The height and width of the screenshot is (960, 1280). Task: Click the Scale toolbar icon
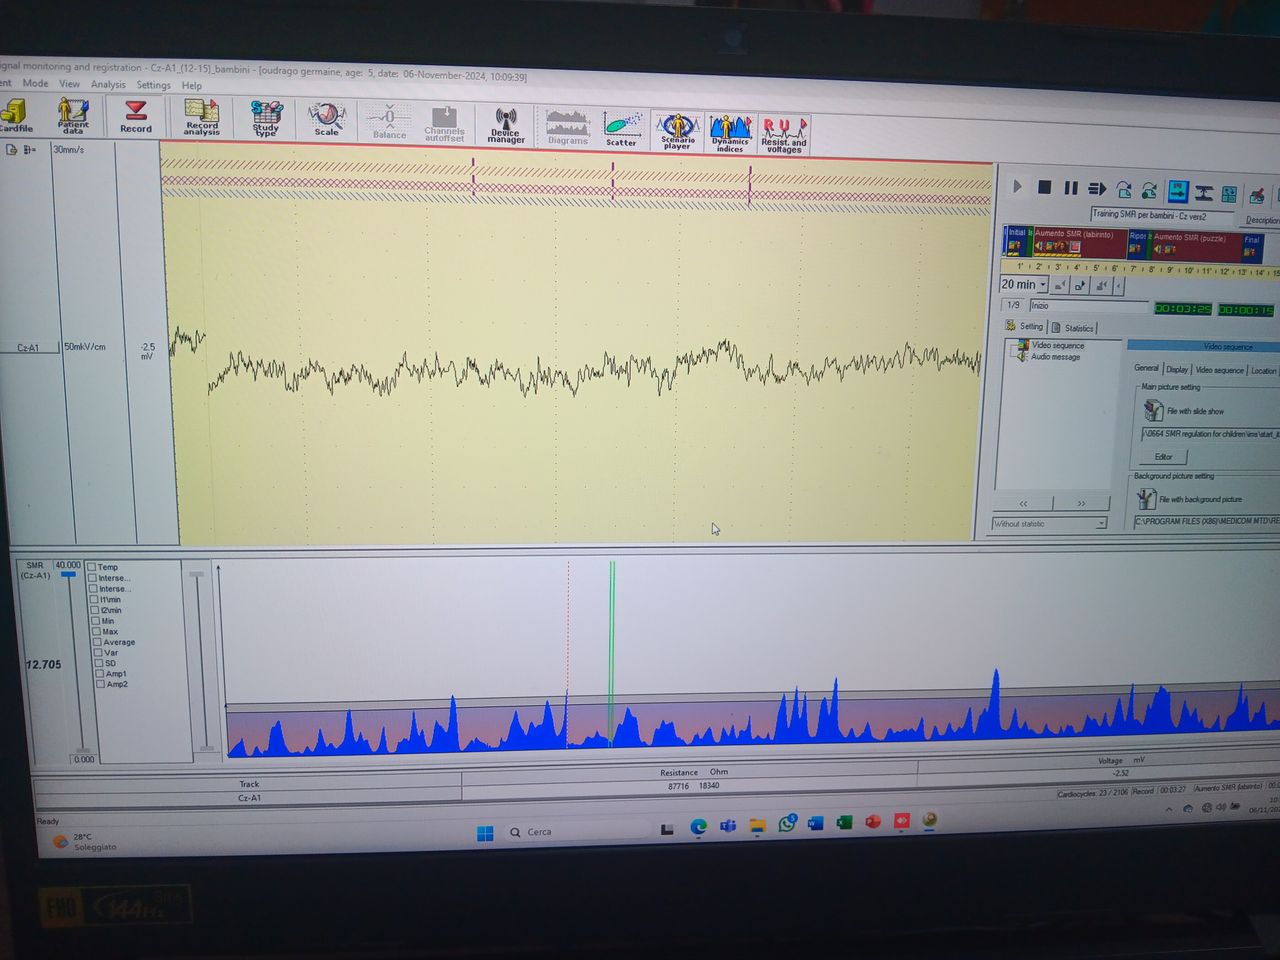point(326,119)
